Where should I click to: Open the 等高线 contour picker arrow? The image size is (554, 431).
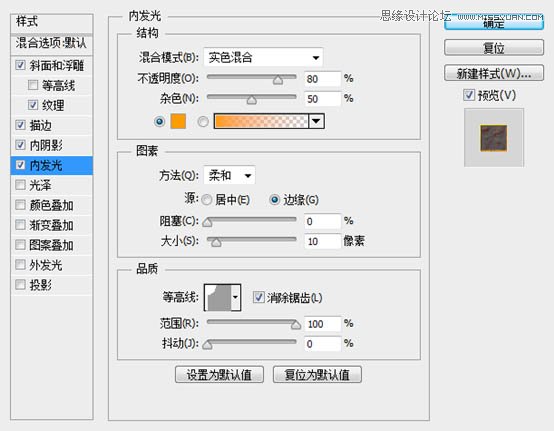235,297
